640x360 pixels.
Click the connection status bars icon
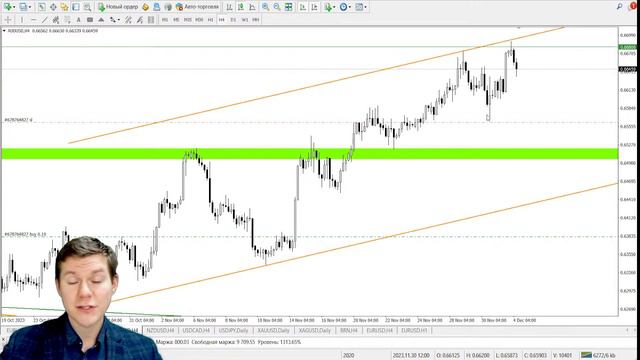pos(587,355)
